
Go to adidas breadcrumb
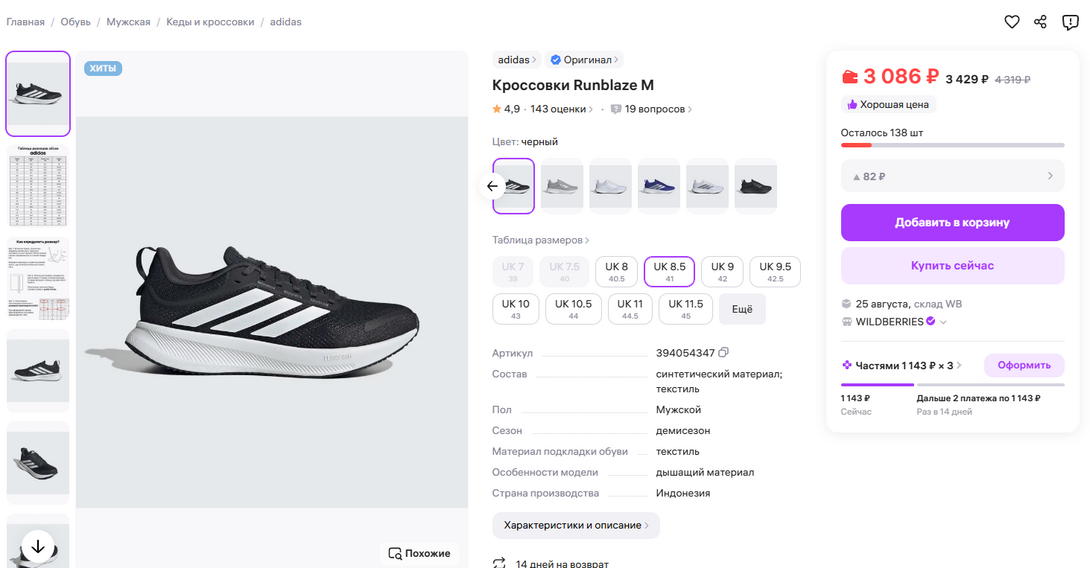pyautogui.click(x=286, y=22)
